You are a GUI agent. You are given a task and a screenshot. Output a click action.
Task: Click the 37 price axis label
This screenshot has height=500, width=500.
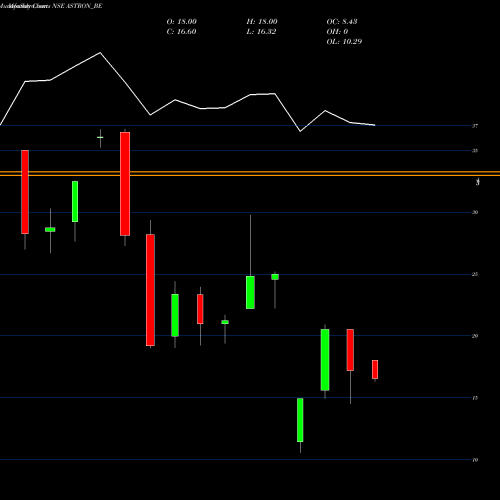coord(475,126)
